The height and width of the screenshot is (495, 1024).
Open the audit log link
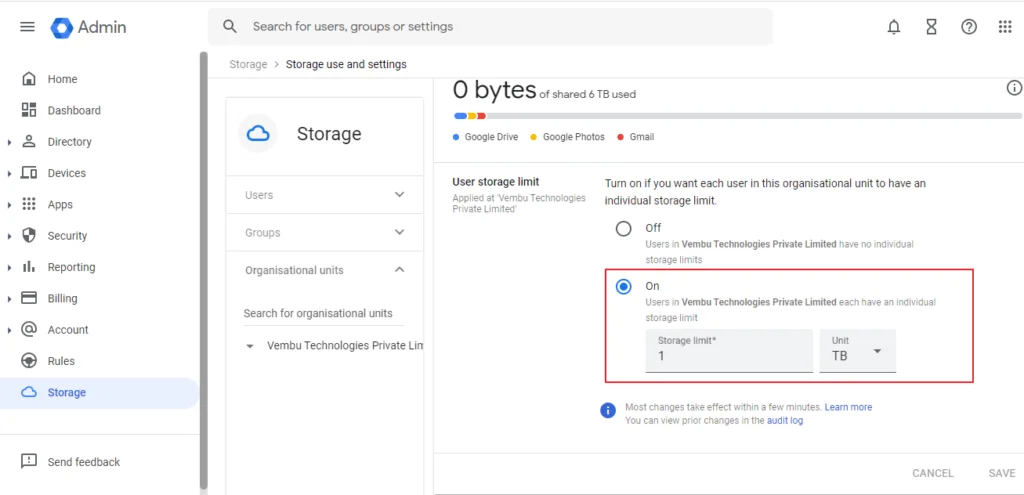pos(784,421)
